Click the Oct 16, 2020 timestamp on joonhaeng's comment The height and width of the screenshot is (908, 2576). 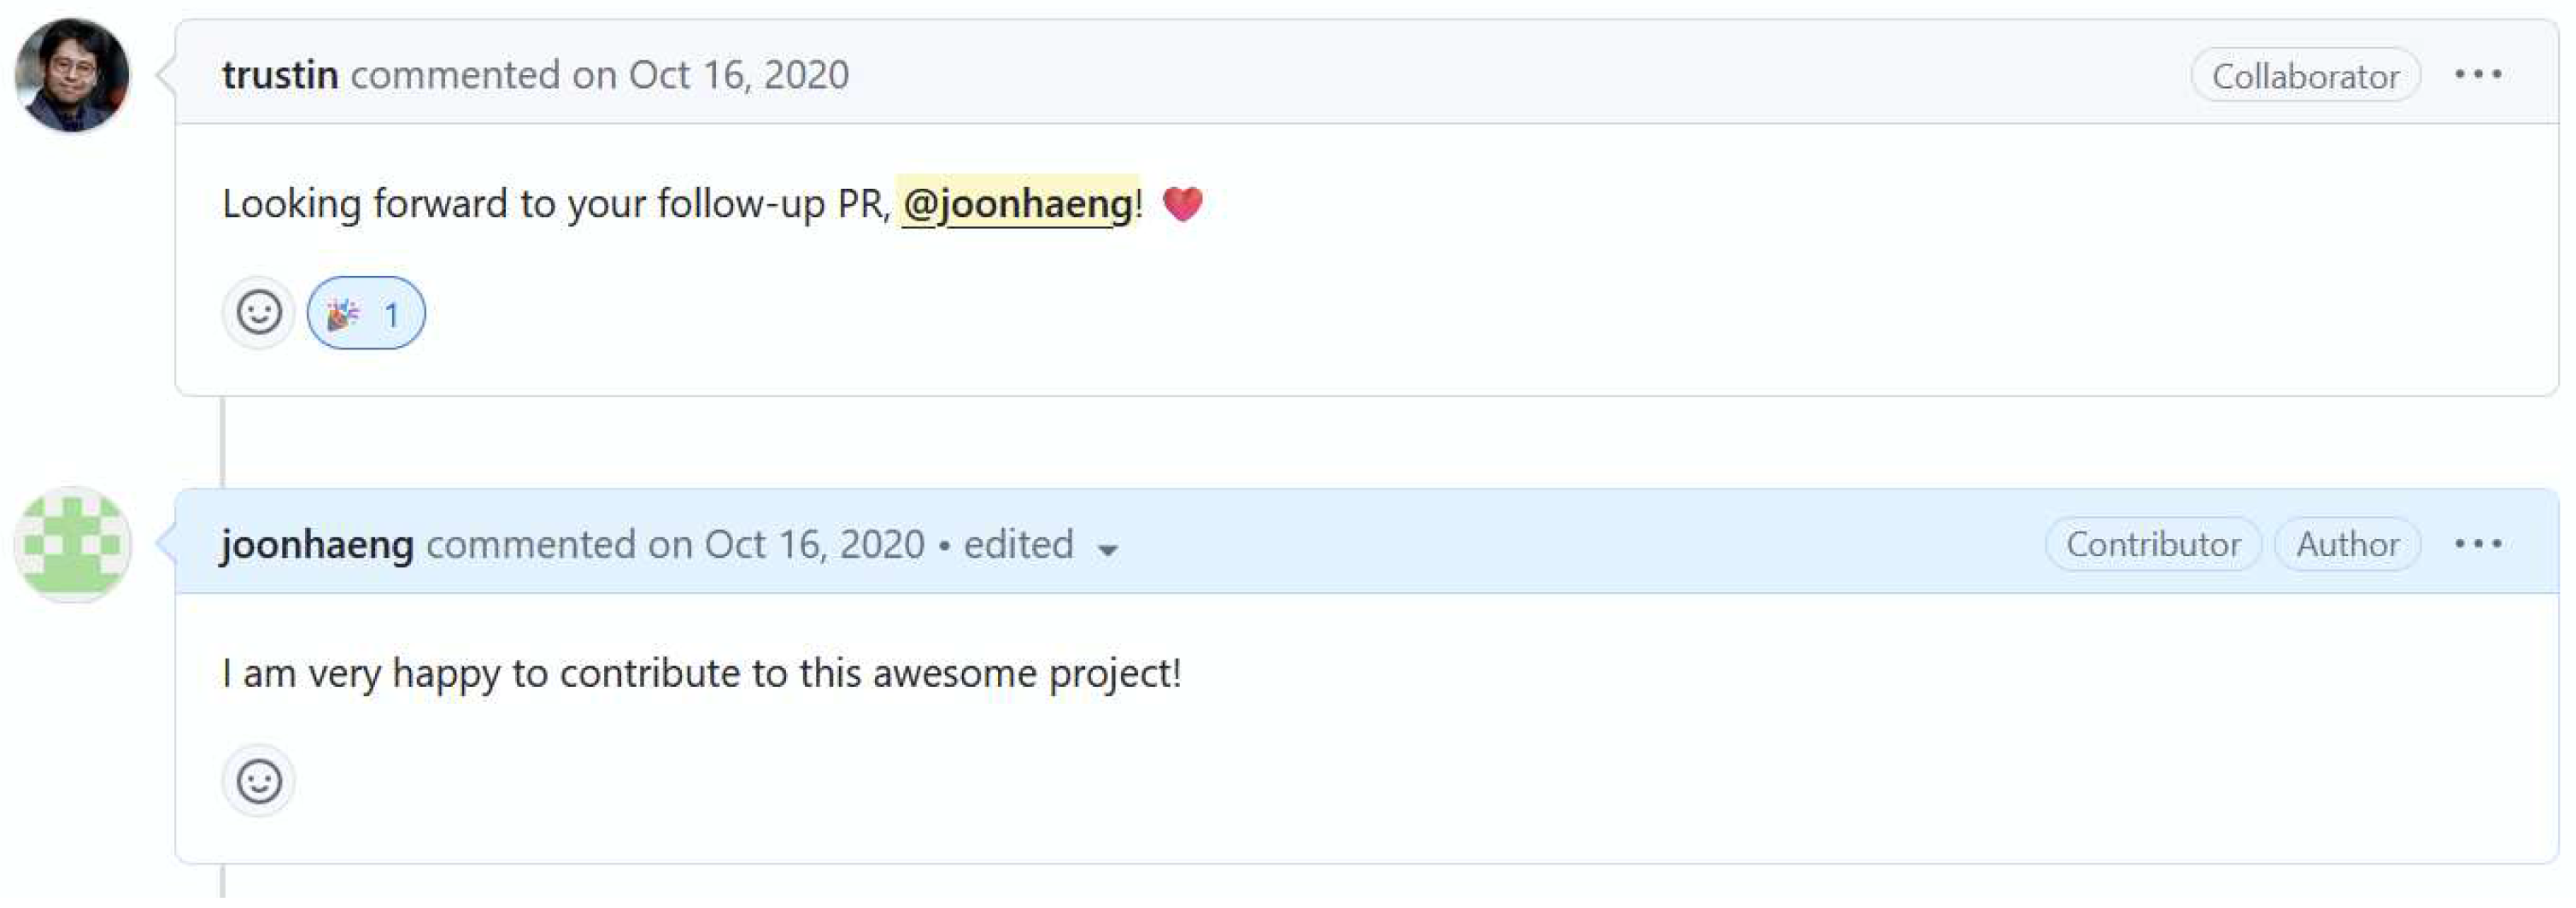tap(815, 544)
